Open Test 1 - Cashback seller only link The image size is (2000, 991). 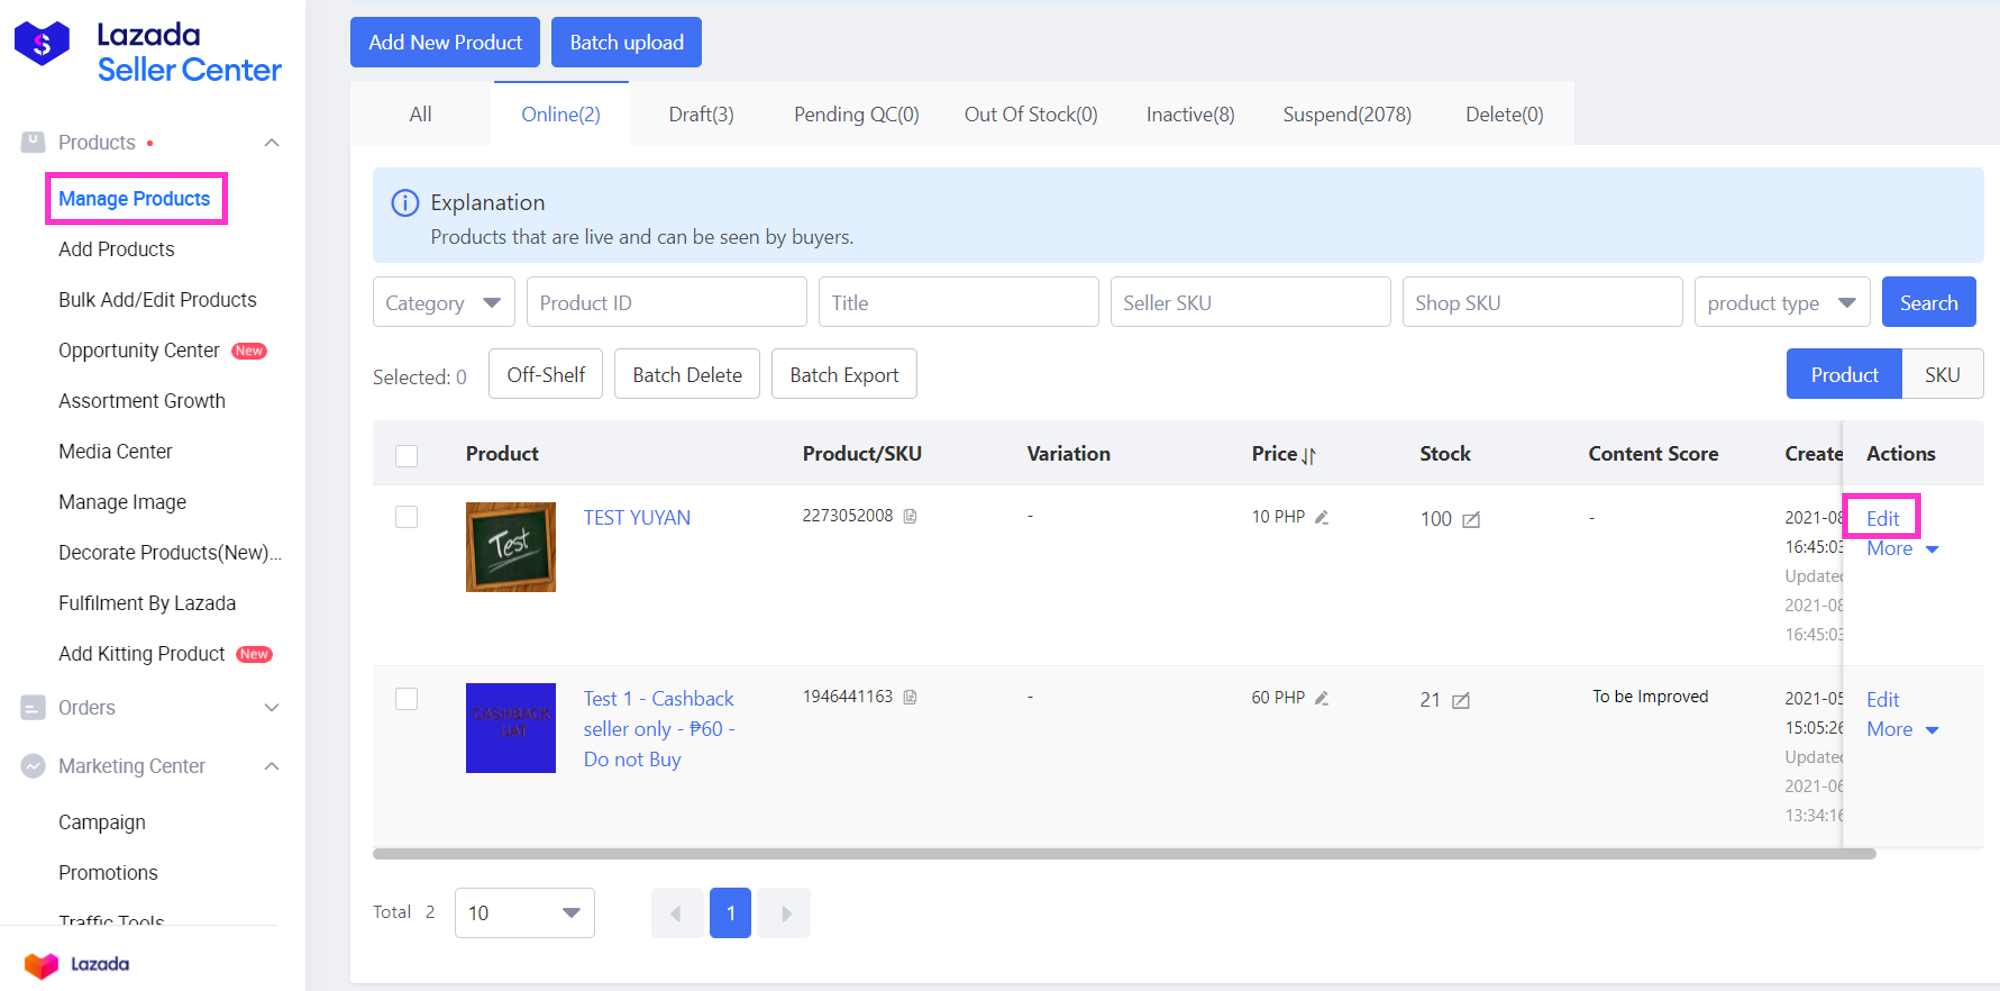click(x=659, y=729)
